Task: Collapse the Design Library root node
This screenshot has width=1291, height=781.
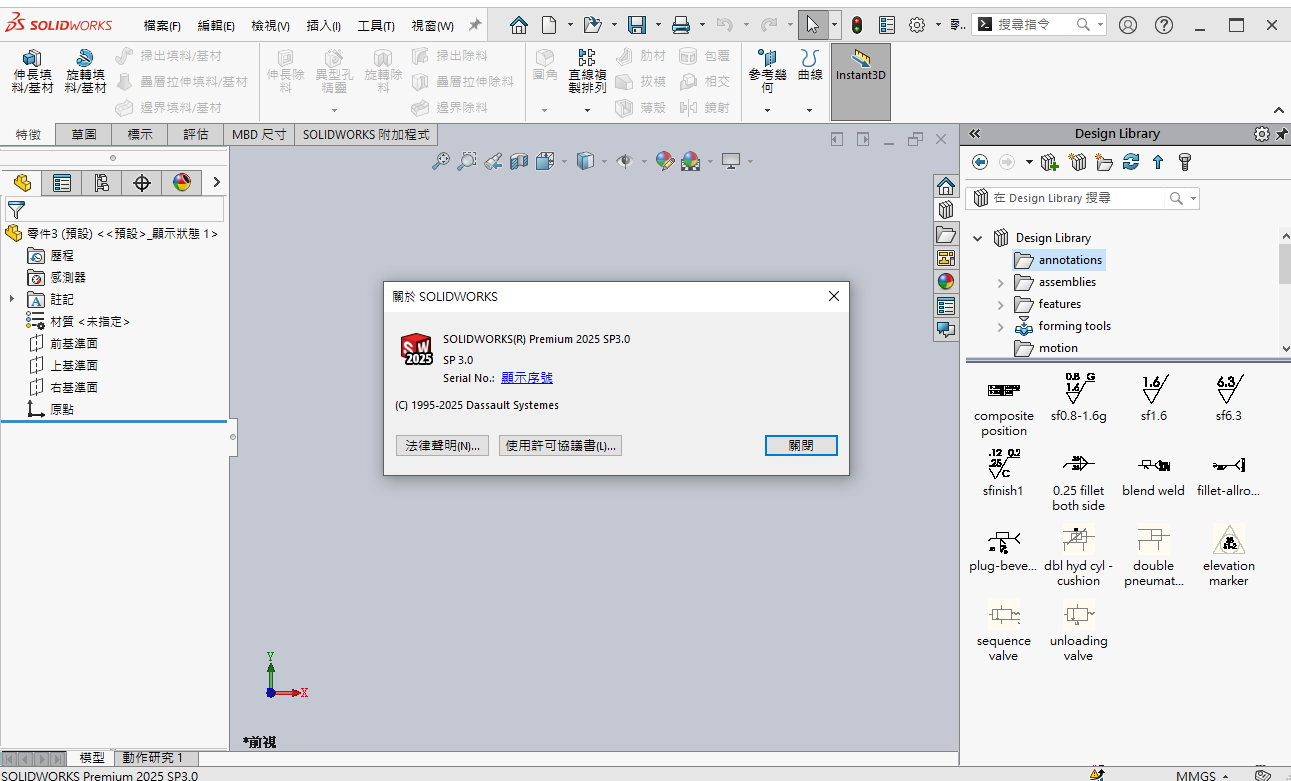Action: pyautogui.click(x=978, y=238)
